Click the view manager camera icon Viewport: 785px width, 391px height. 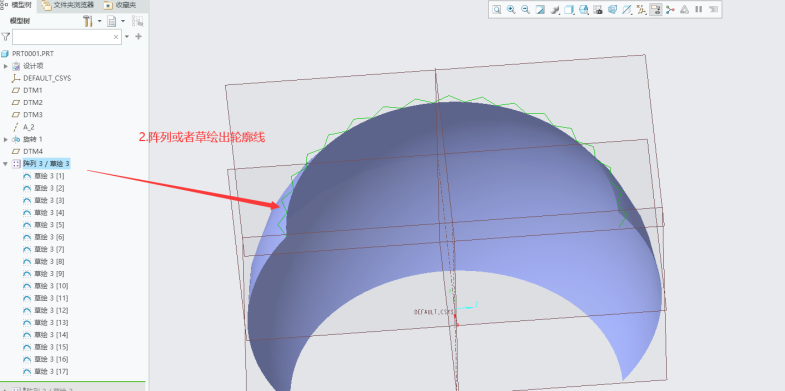coord(598,10)
